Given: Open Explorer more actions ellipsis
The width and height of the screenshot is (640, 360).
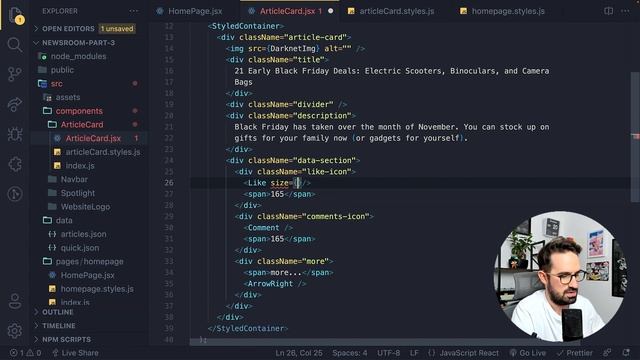Looking at the screenshot, I should [134, 11].
